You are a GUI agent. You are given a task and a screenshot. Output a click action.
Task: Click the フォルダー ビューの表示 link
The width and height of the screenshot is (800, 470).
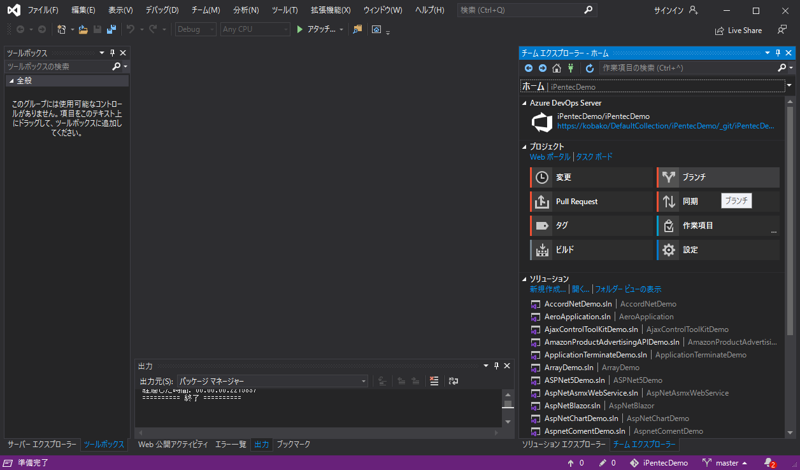coord(628,289)
